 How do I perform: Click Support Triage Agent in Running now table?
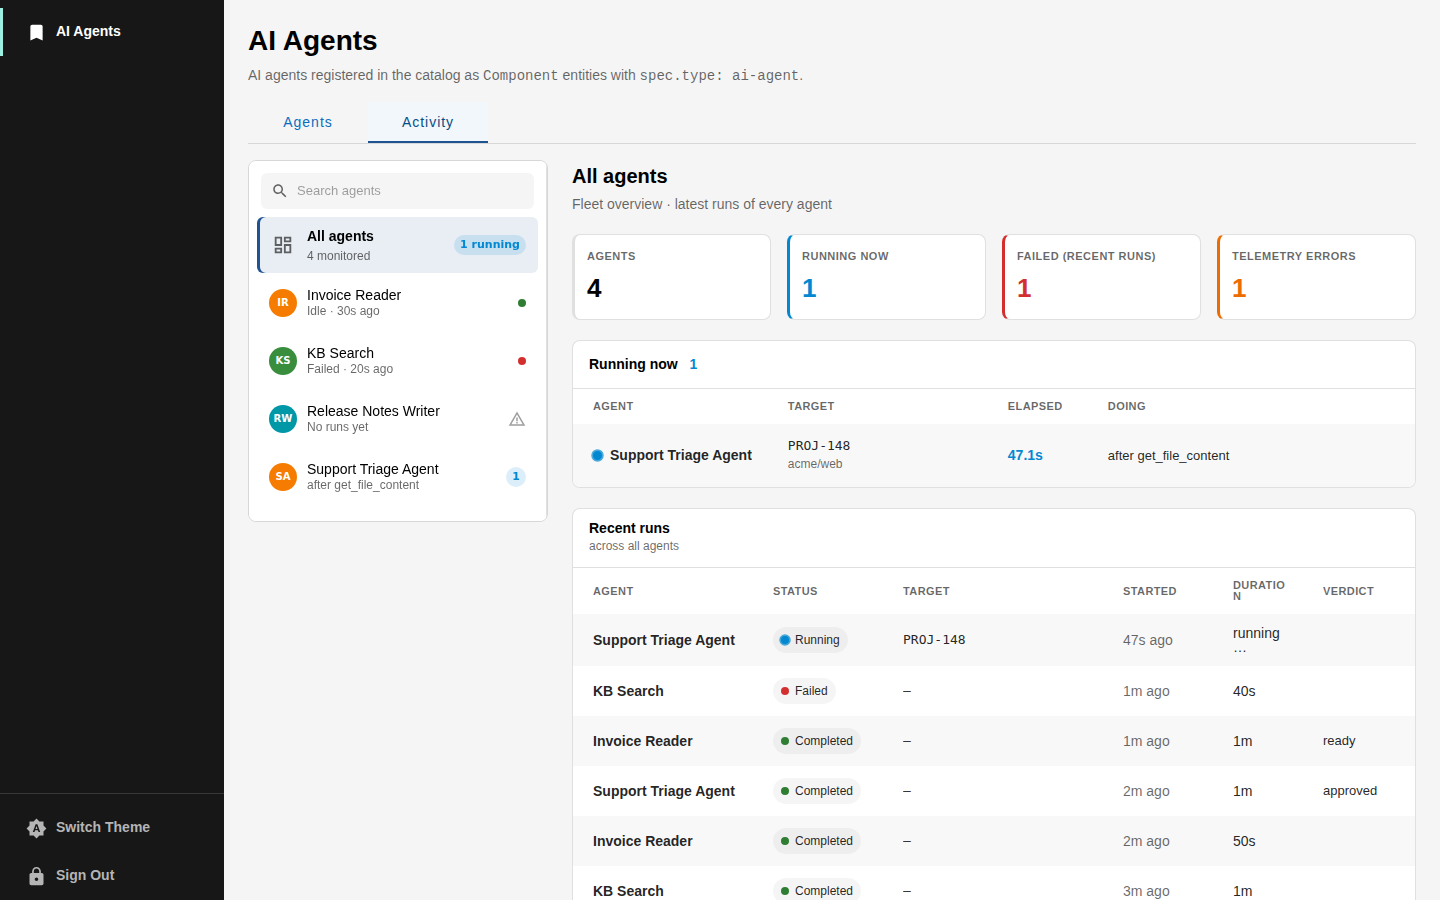[x=681, y=455]
